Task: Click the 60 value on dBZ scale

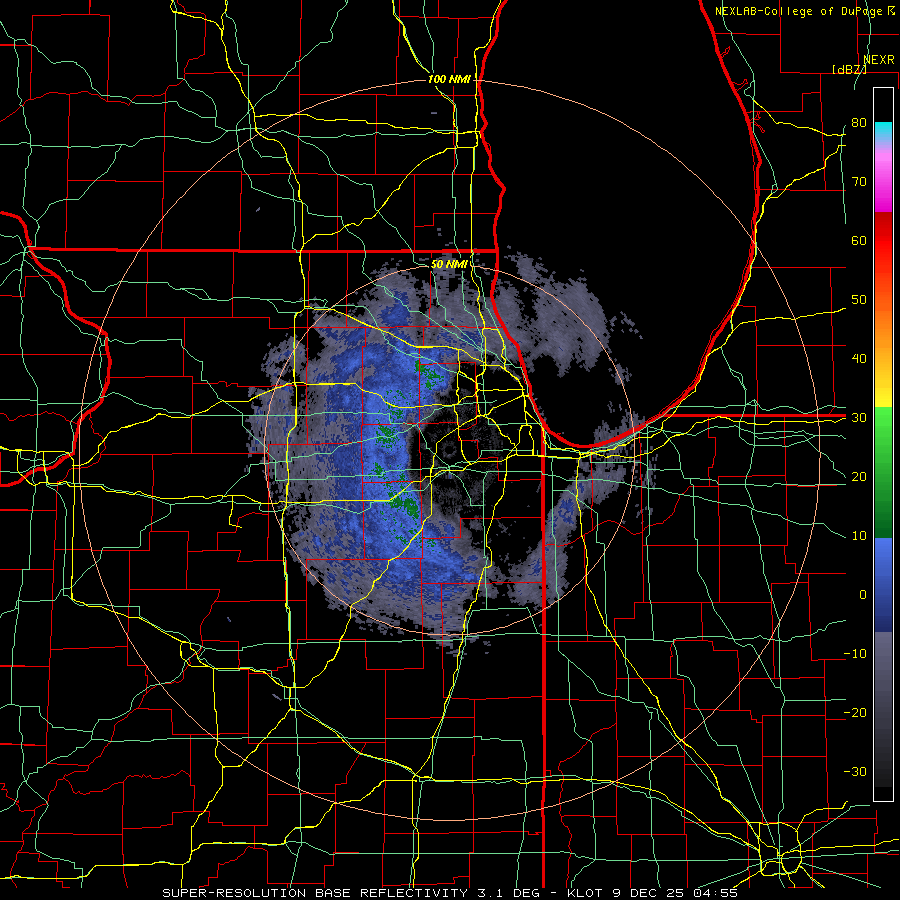Action: (x=859, y=240)
